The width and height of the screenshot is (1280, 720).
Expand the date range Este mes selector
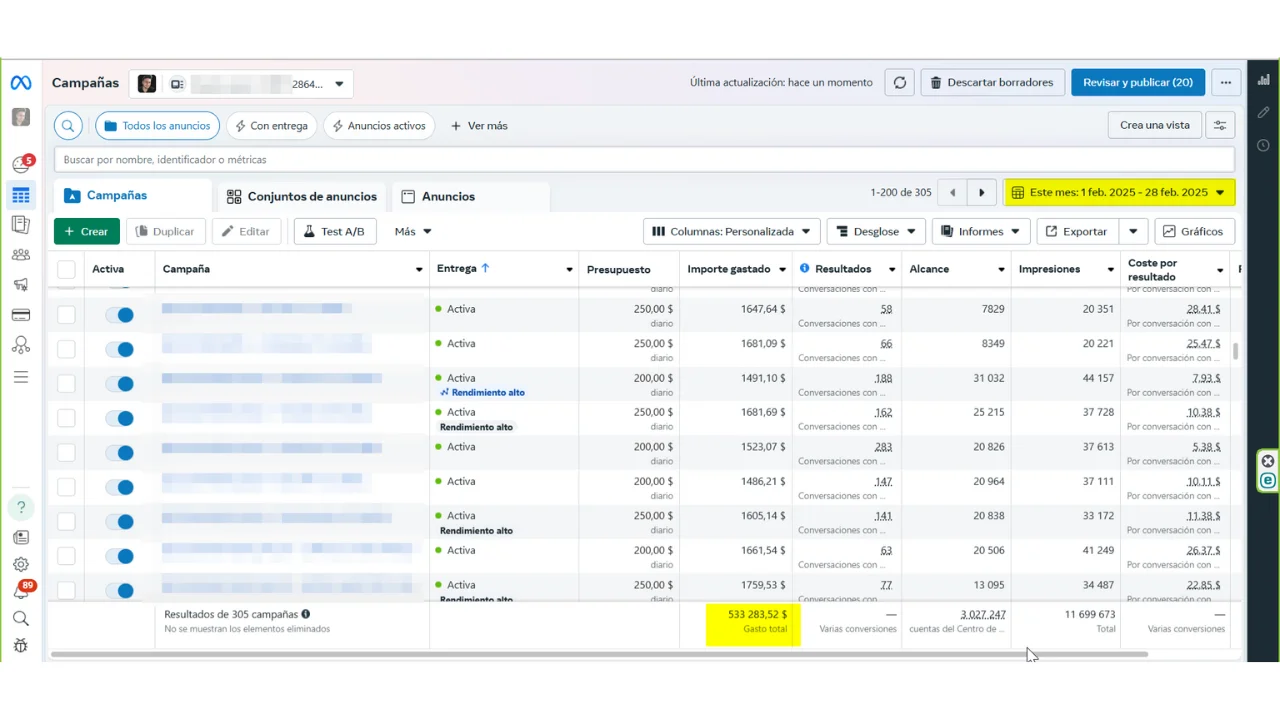click(x=1119, y=192)
